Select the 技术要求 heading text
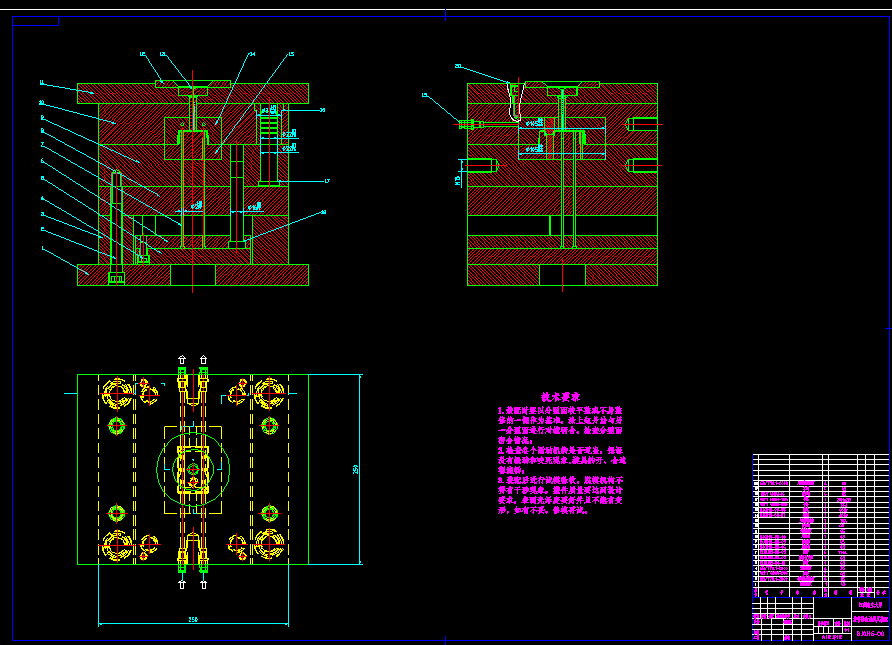Image resolution: width=892 pixels, height=645 pixels. [x=560, y=397]
